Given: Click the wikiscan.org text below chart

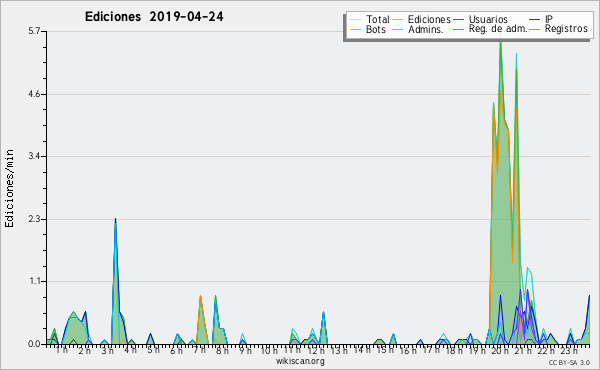Looking at the screenshot, I should pos(300,361).
